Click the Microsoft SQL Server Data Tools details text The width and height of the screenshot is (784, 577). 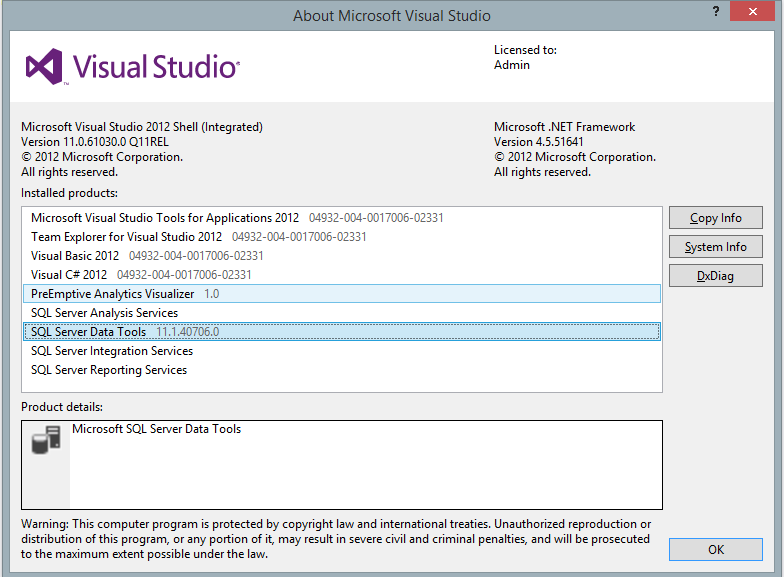156,429
